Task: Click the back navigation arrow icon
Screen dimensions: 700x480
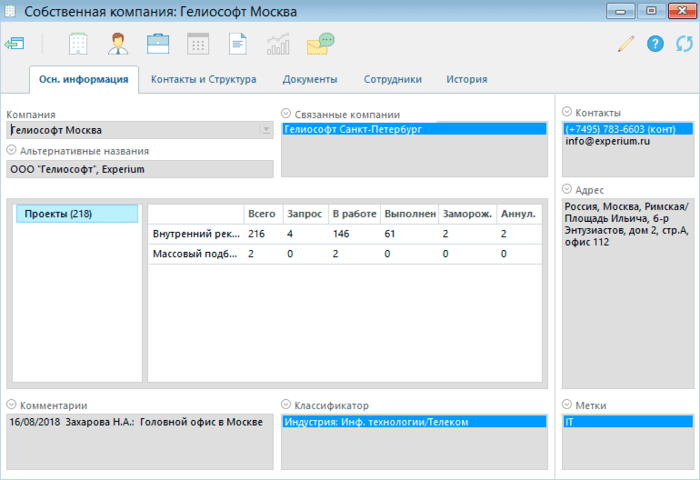Action: [14, 44]
